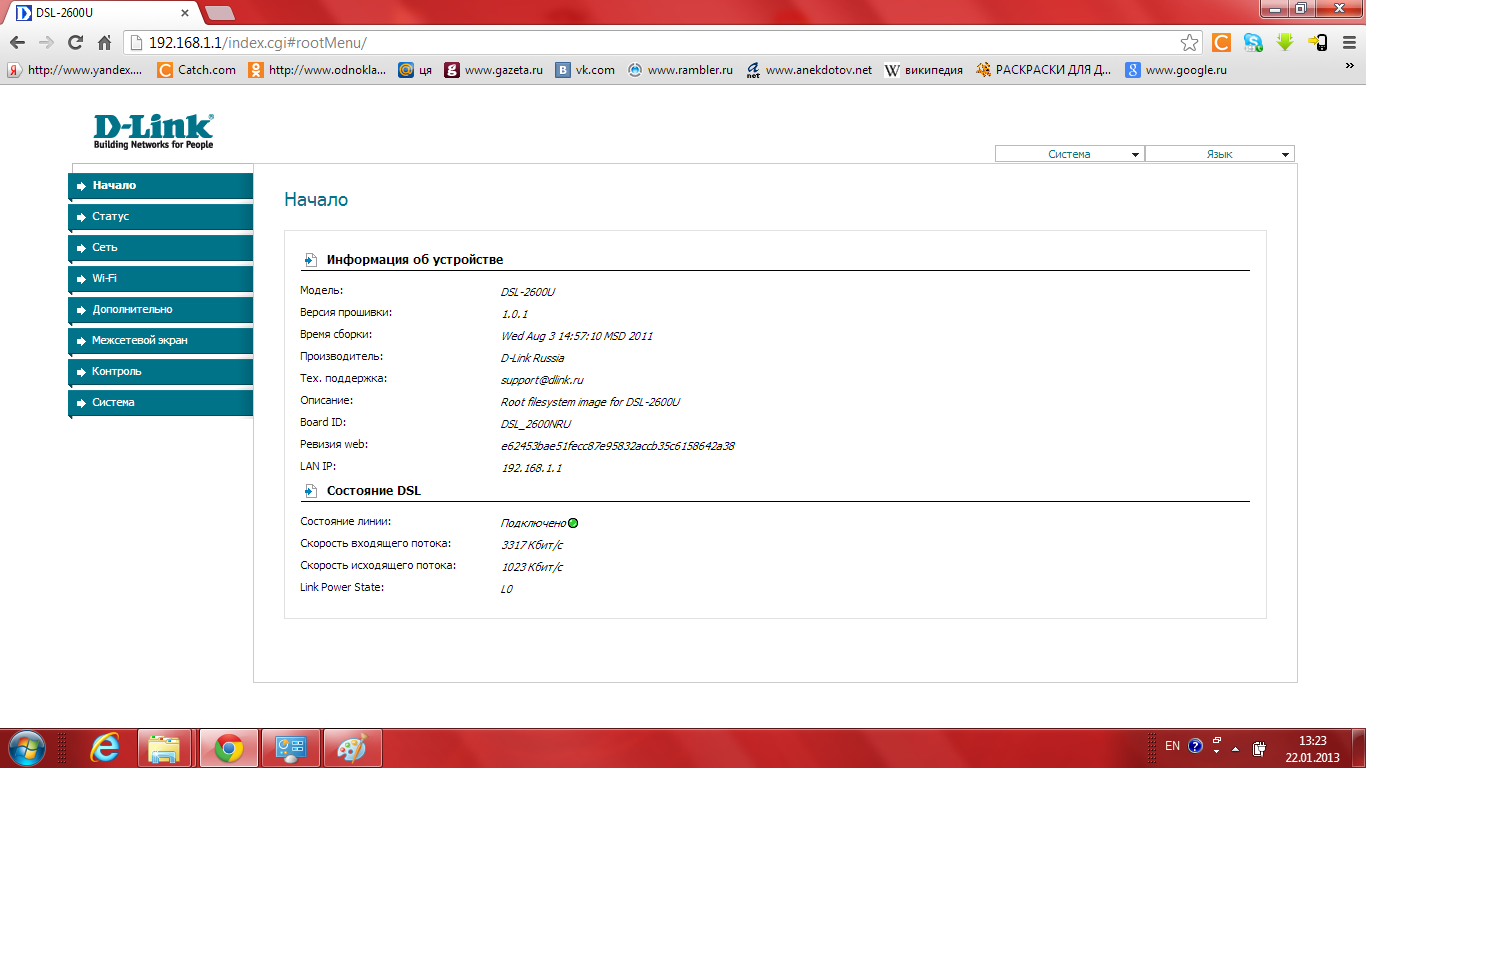
Task: Launch Internet Explorer from the taskbar
Action: pos(104,748)
